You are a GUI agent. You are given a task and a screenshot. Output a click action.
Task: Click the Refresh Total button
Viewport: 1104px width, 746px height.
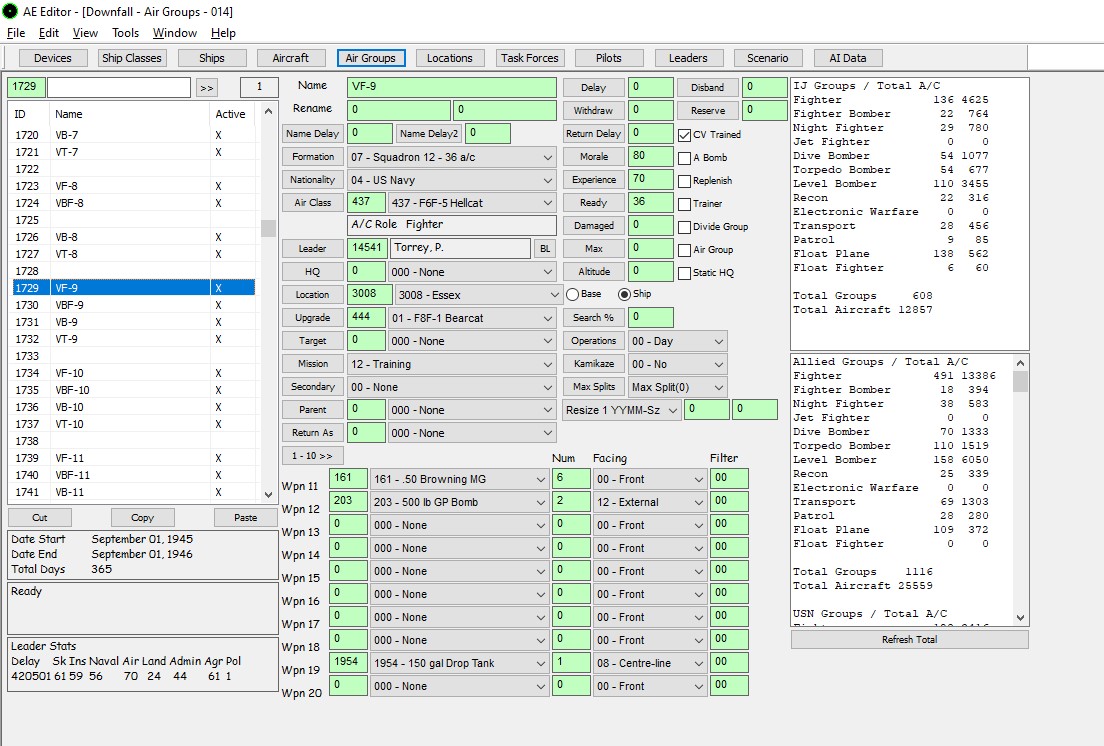[909, 640]
